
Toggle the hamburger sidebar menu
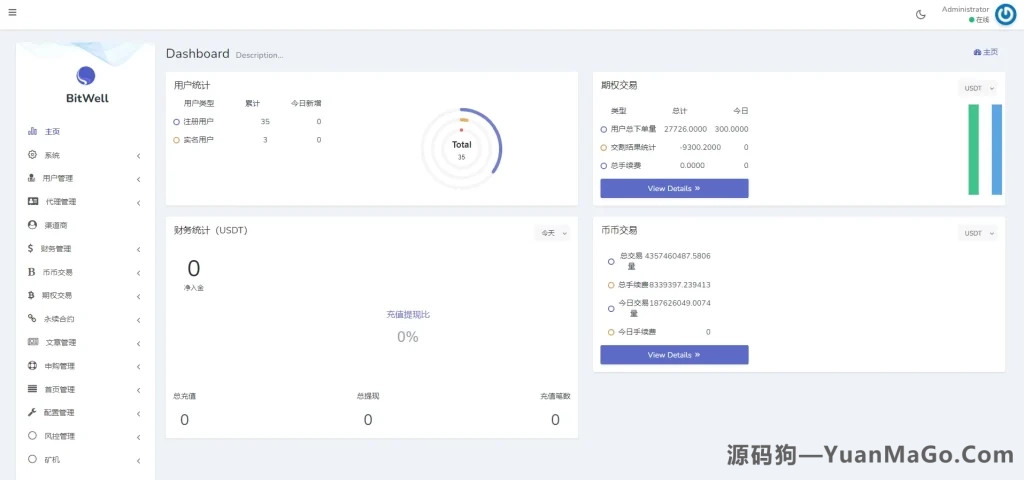pyautogui.click(x=12, y=12)
